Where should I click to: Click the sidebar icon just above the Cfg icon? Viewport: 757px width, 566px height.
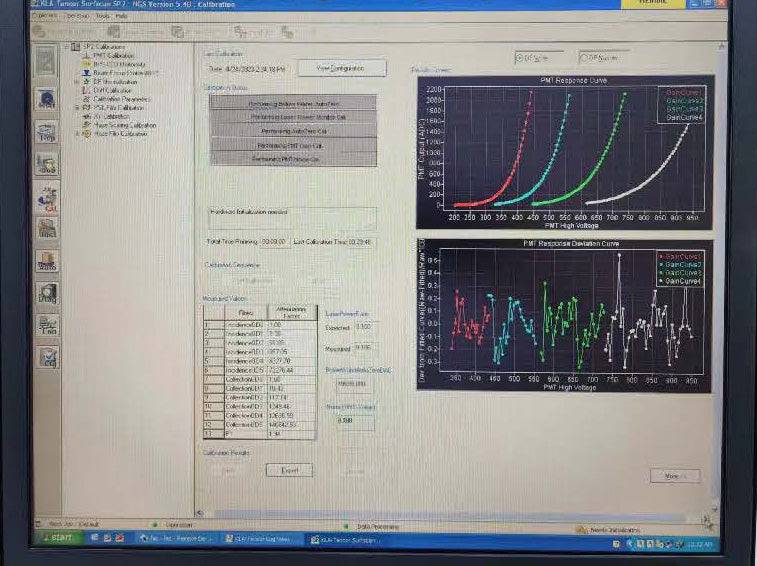[x=47, y=325]
